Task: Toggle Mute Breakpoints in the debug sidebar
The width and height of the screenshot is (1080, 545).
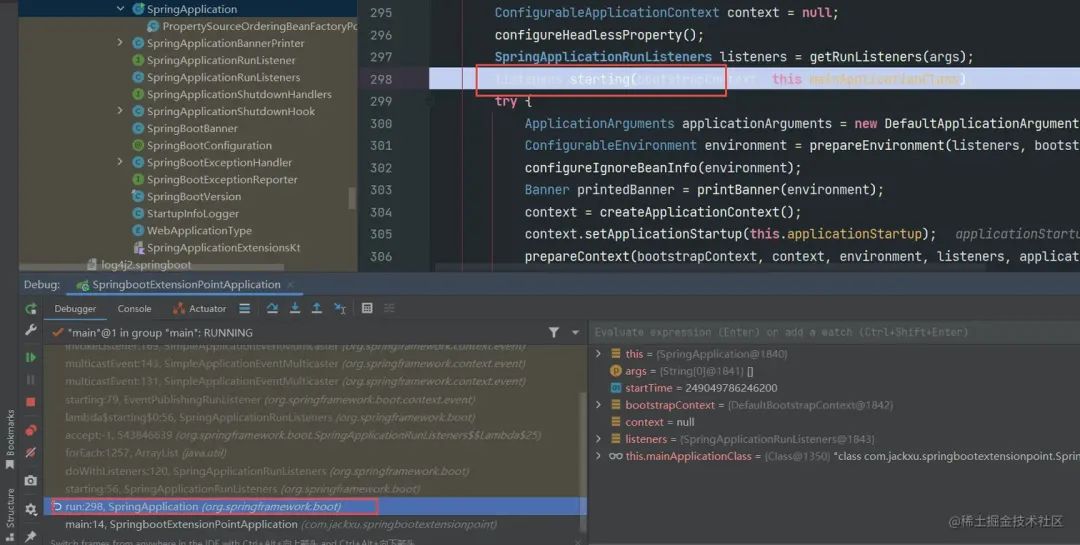Action: click(31, 453)
